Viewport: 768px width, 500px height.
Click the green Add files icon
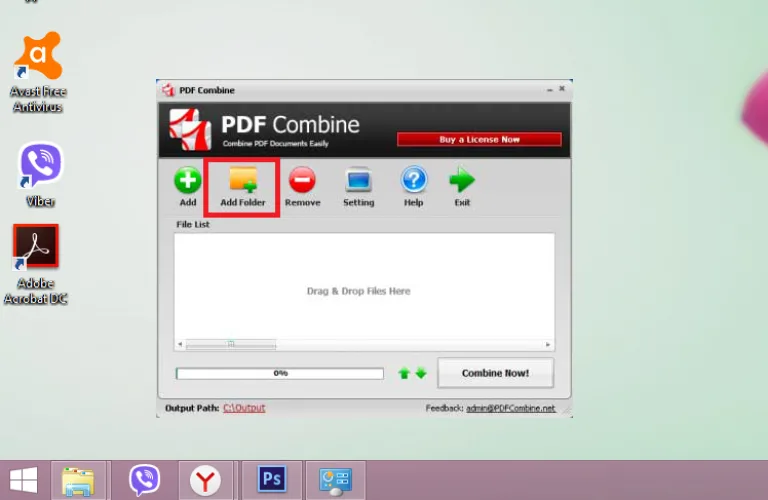[188, 180]
